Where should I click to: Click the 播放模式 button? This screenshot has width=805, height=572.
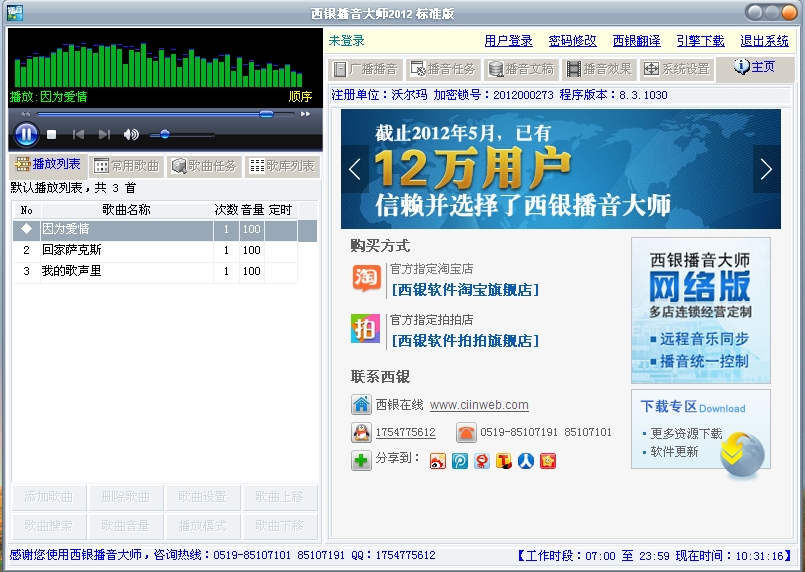203,525
